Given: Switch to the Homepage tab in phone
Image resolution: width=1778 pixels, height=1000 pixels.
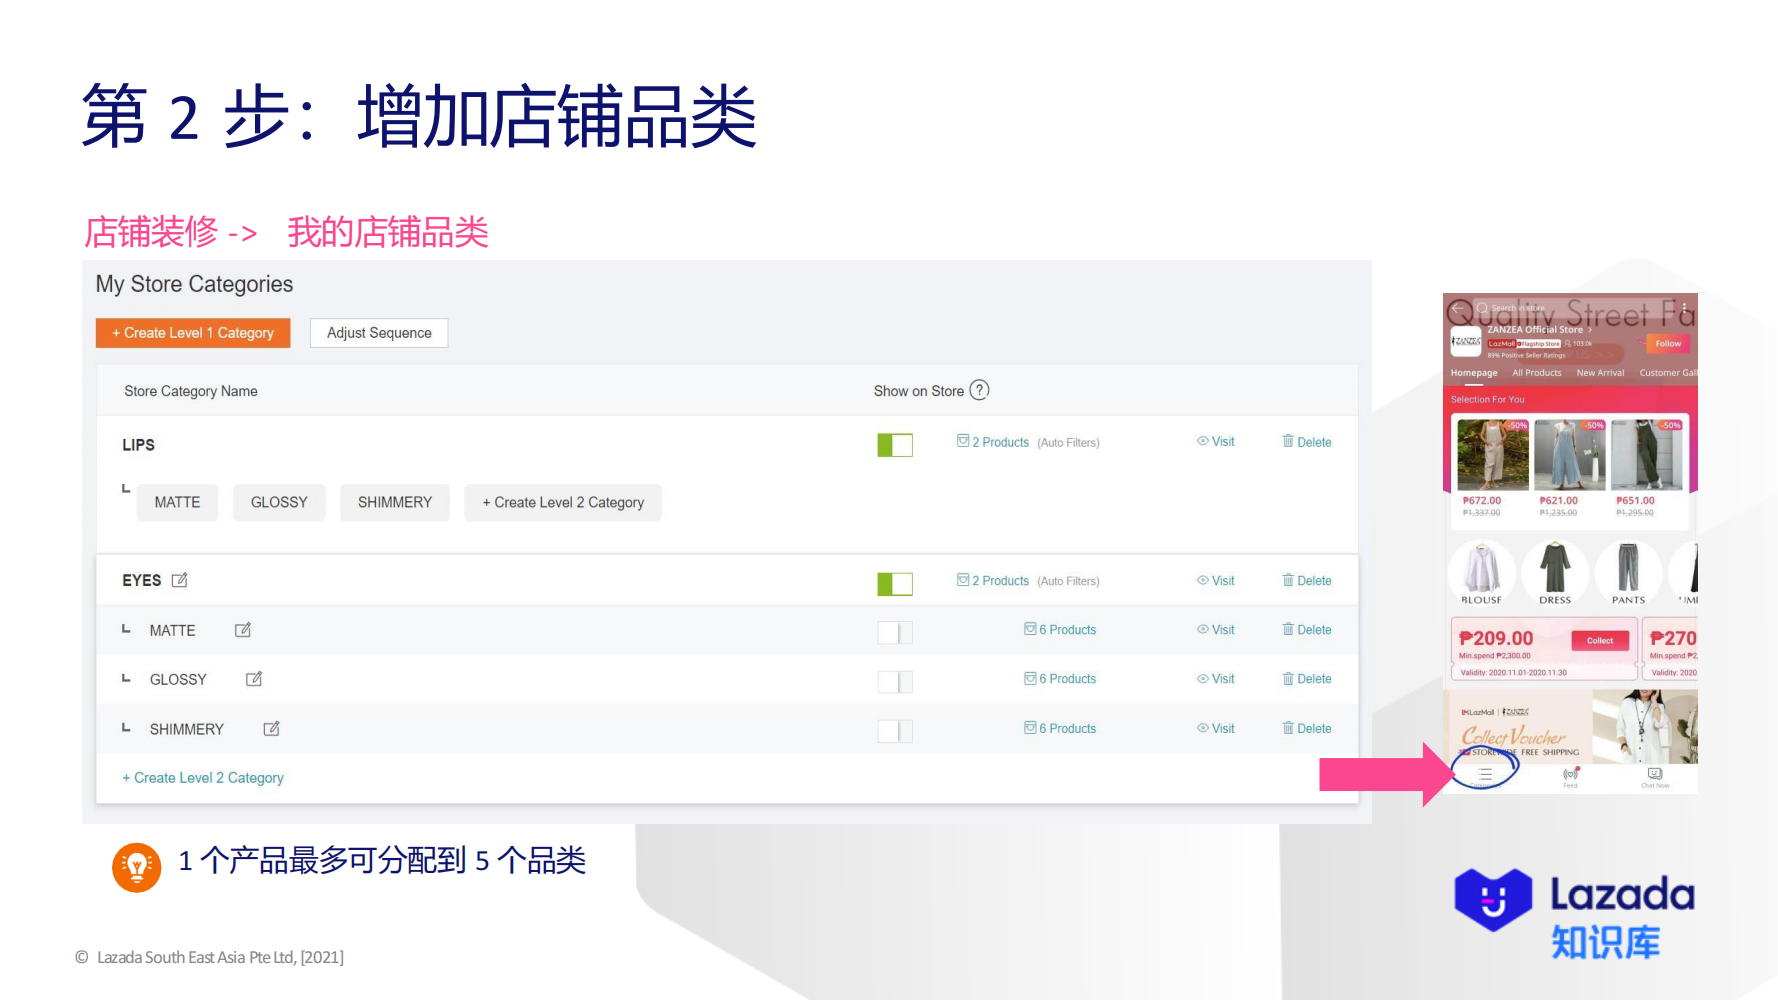Looking at the screenshot, I should pyautogui.click(x=1474, y=373).
